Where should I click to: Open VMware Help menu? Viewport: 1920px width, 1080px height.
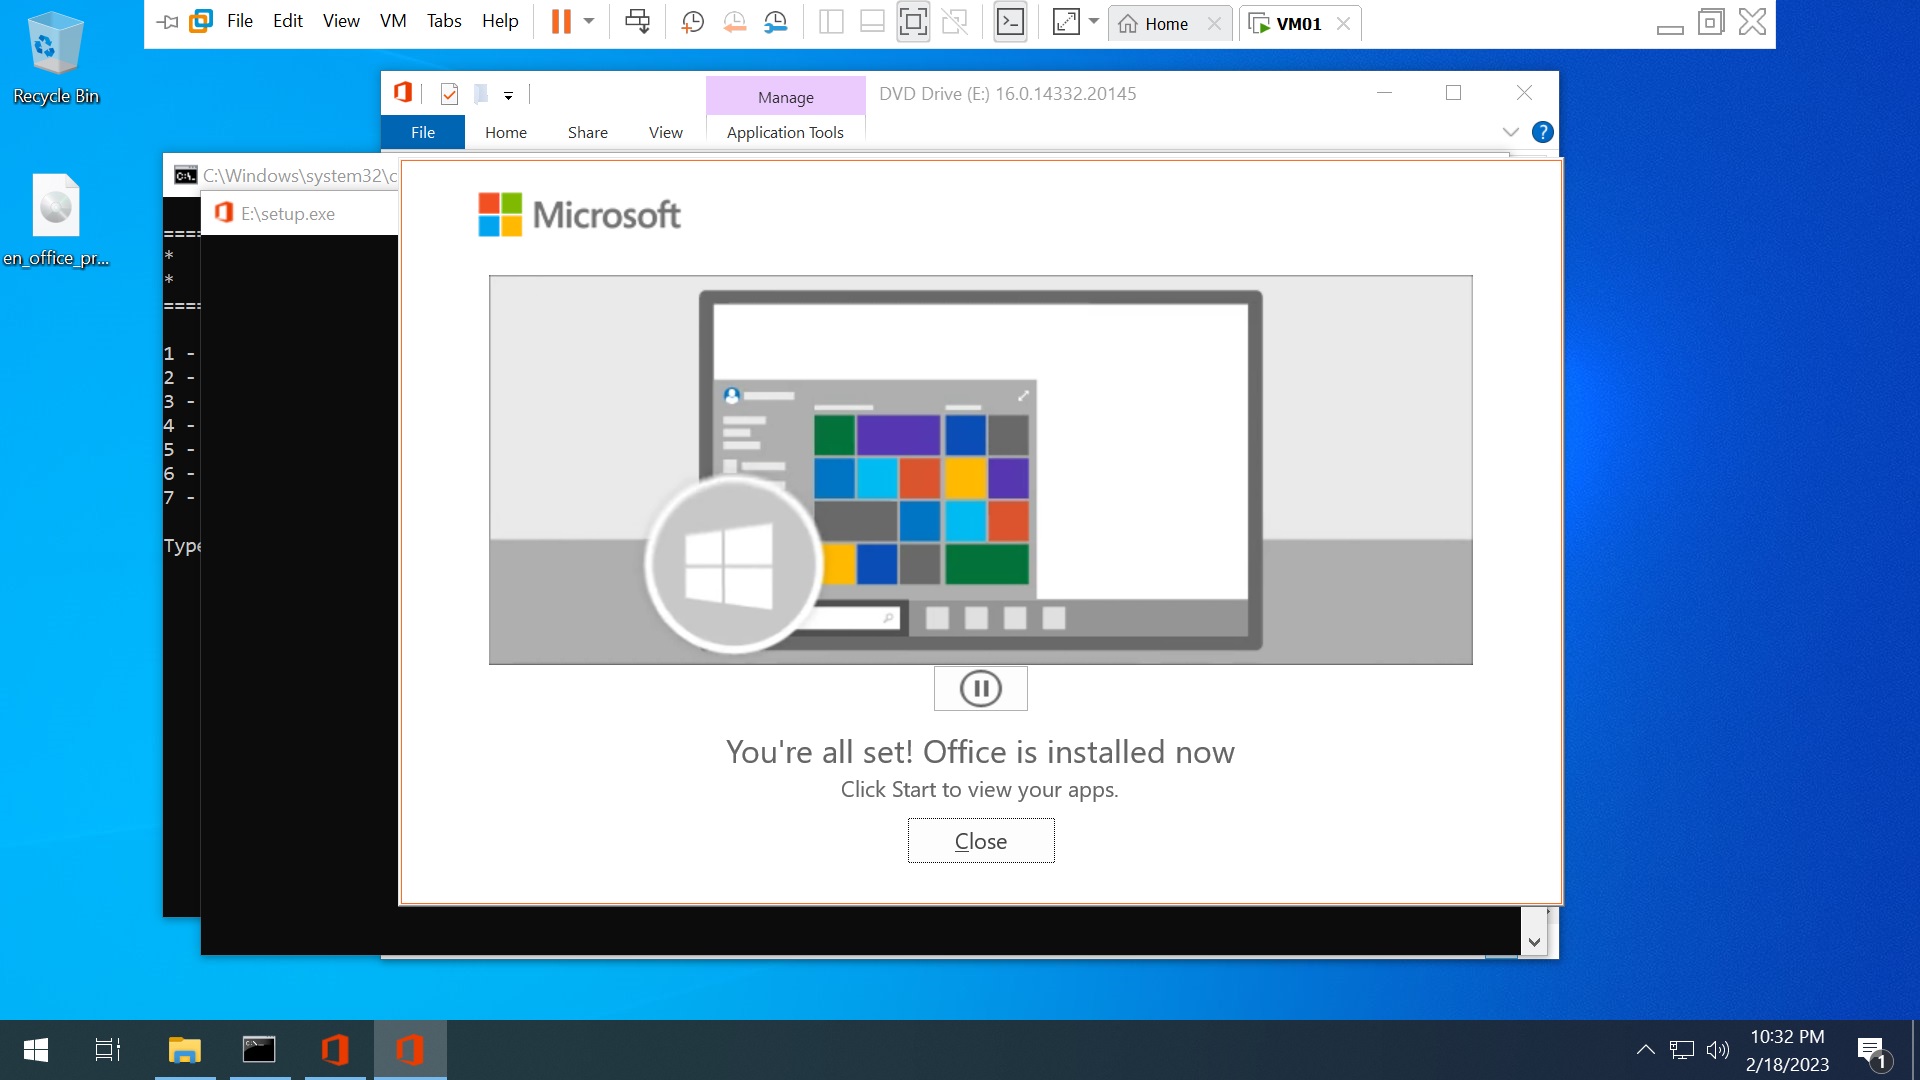[500, 21]
